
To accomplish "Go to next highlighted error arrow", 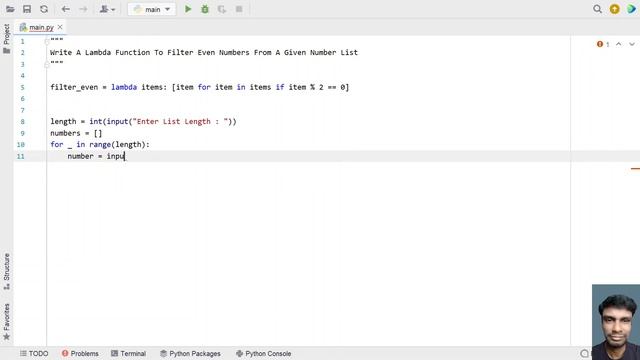I will [x=632, y=44].
